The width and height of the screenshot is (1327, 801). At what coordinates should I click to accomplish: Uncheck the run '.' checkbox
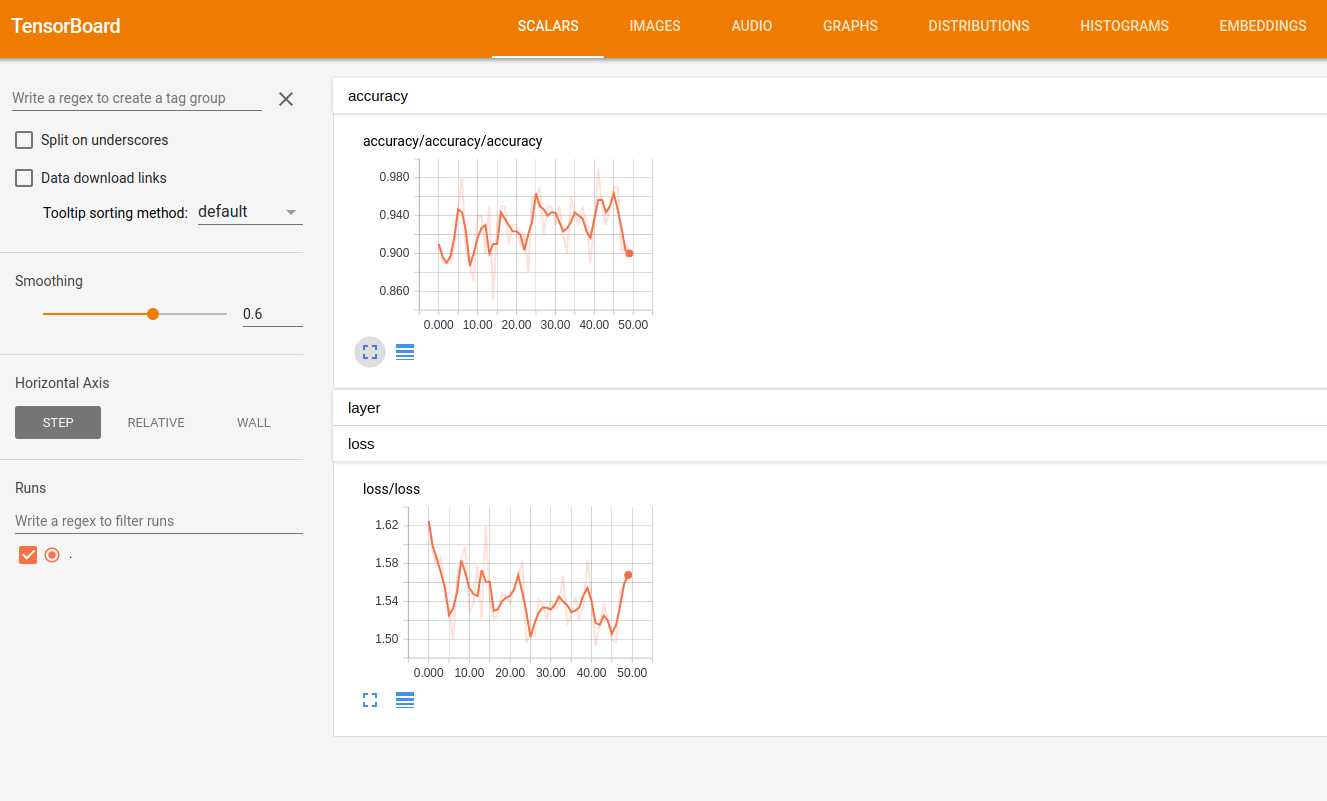pos(28,555)
